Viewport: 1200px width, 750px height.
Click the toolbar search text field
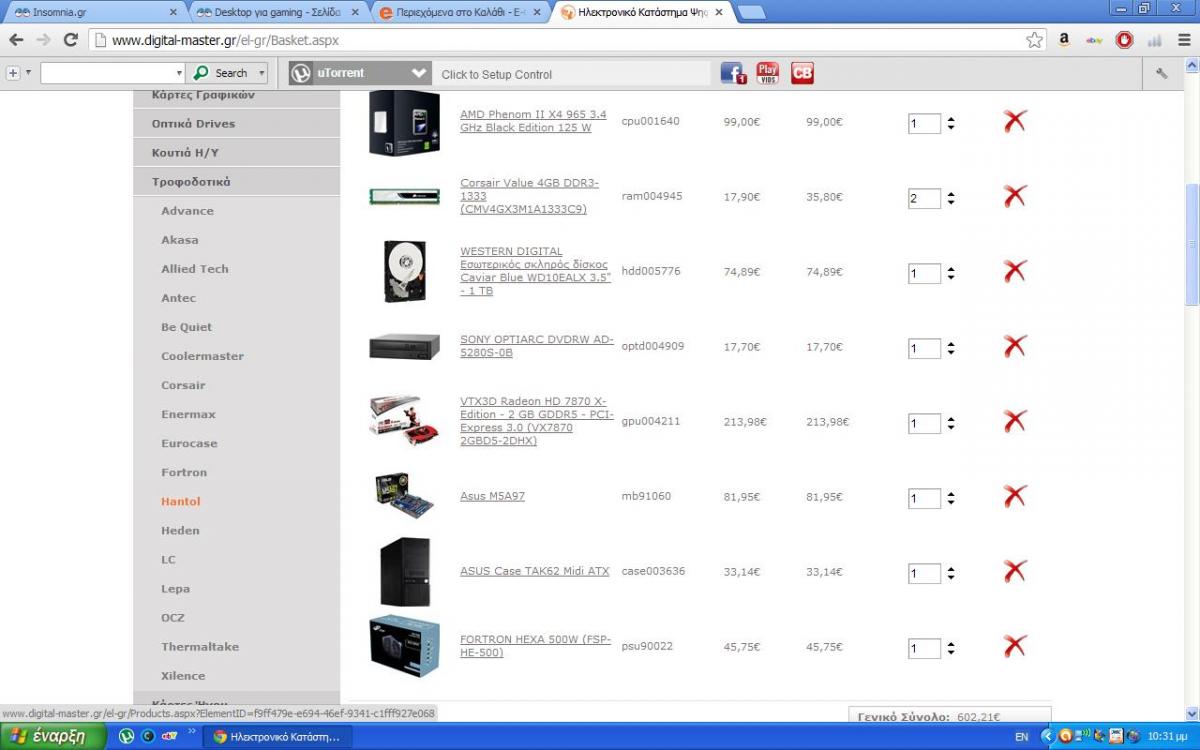(108, 73)
